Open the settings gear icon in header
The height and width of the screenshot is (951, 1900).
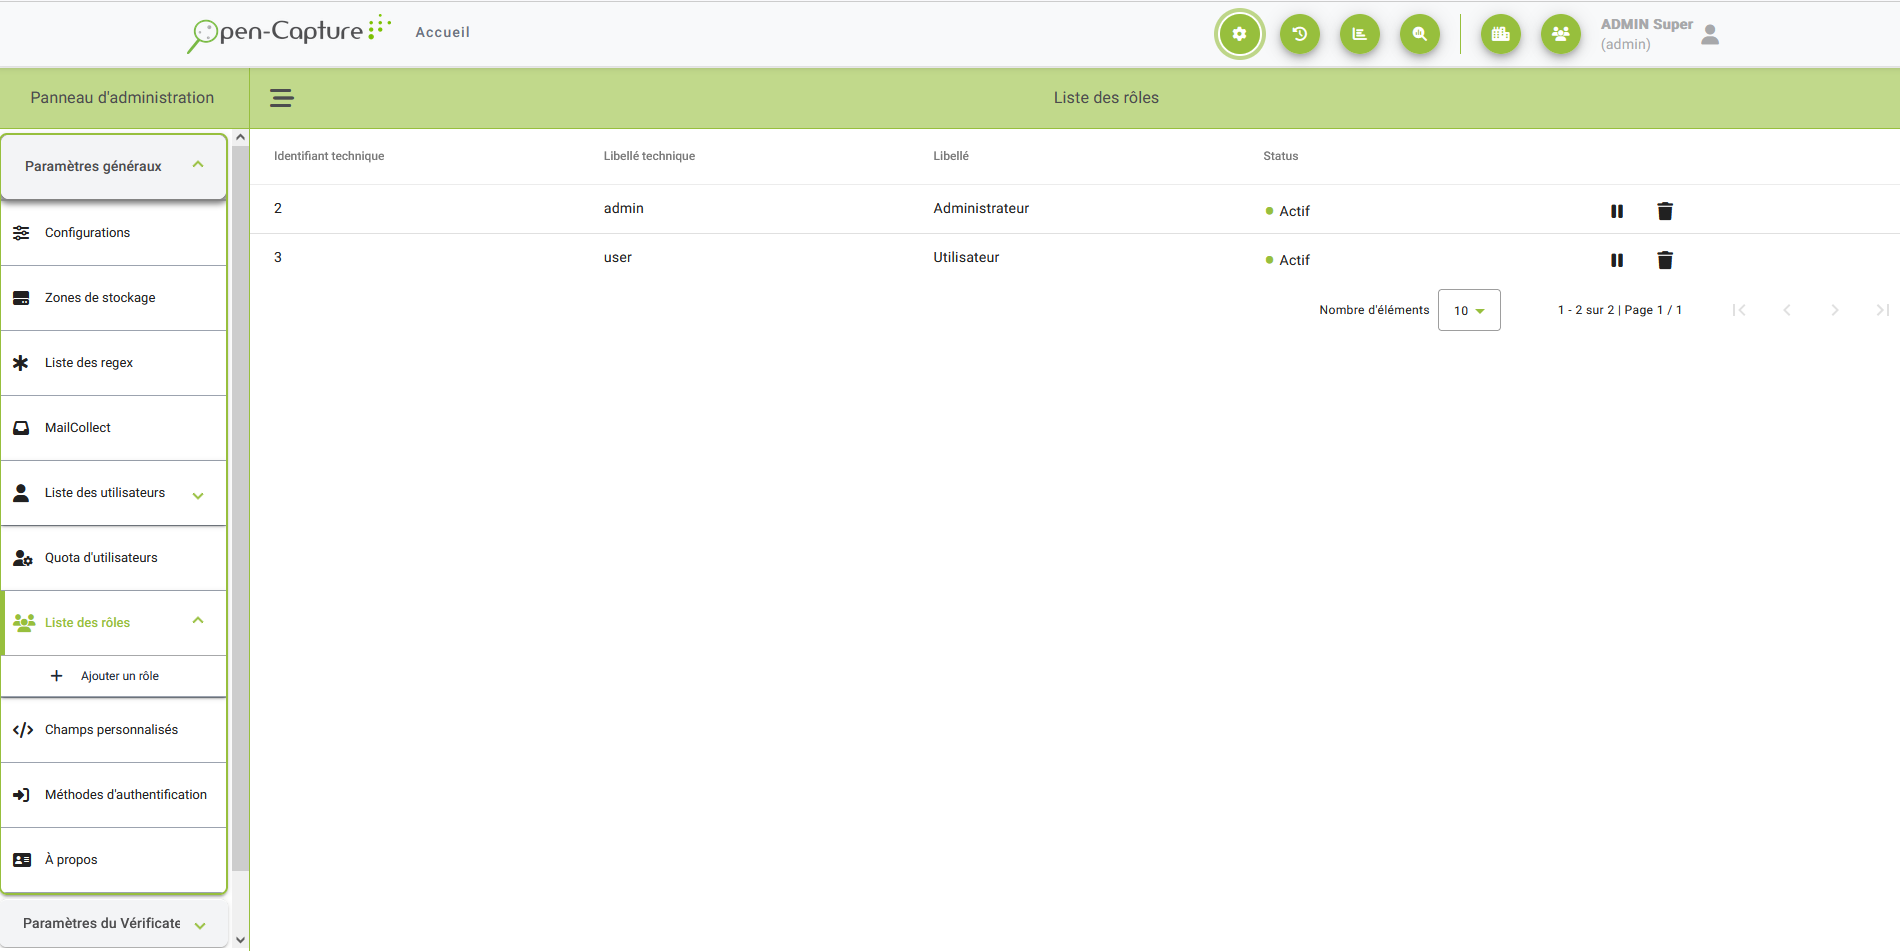click(x=1239, y=34)
